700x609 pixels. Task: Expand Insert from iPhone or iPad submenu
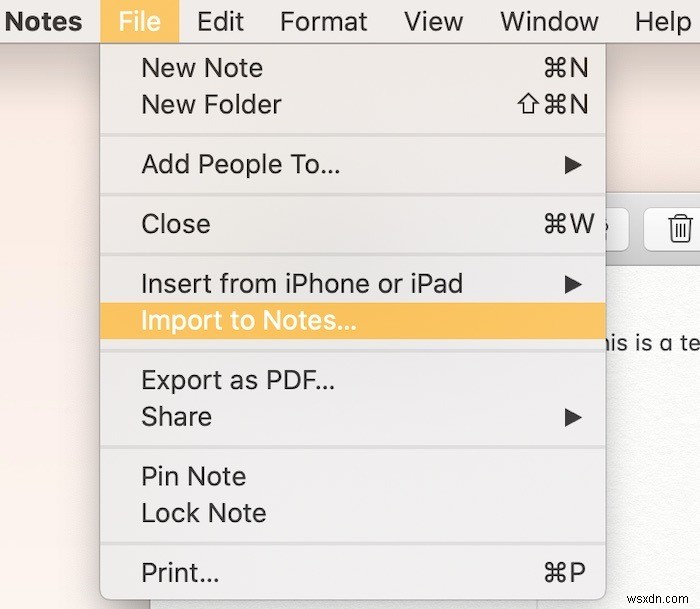(x=353, y=284)
